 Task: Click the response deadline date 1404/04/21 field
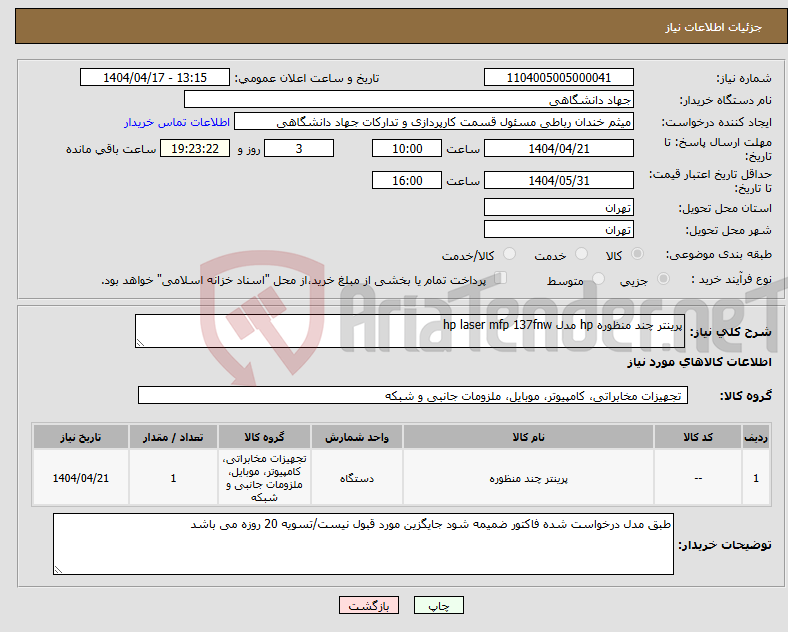559,148
